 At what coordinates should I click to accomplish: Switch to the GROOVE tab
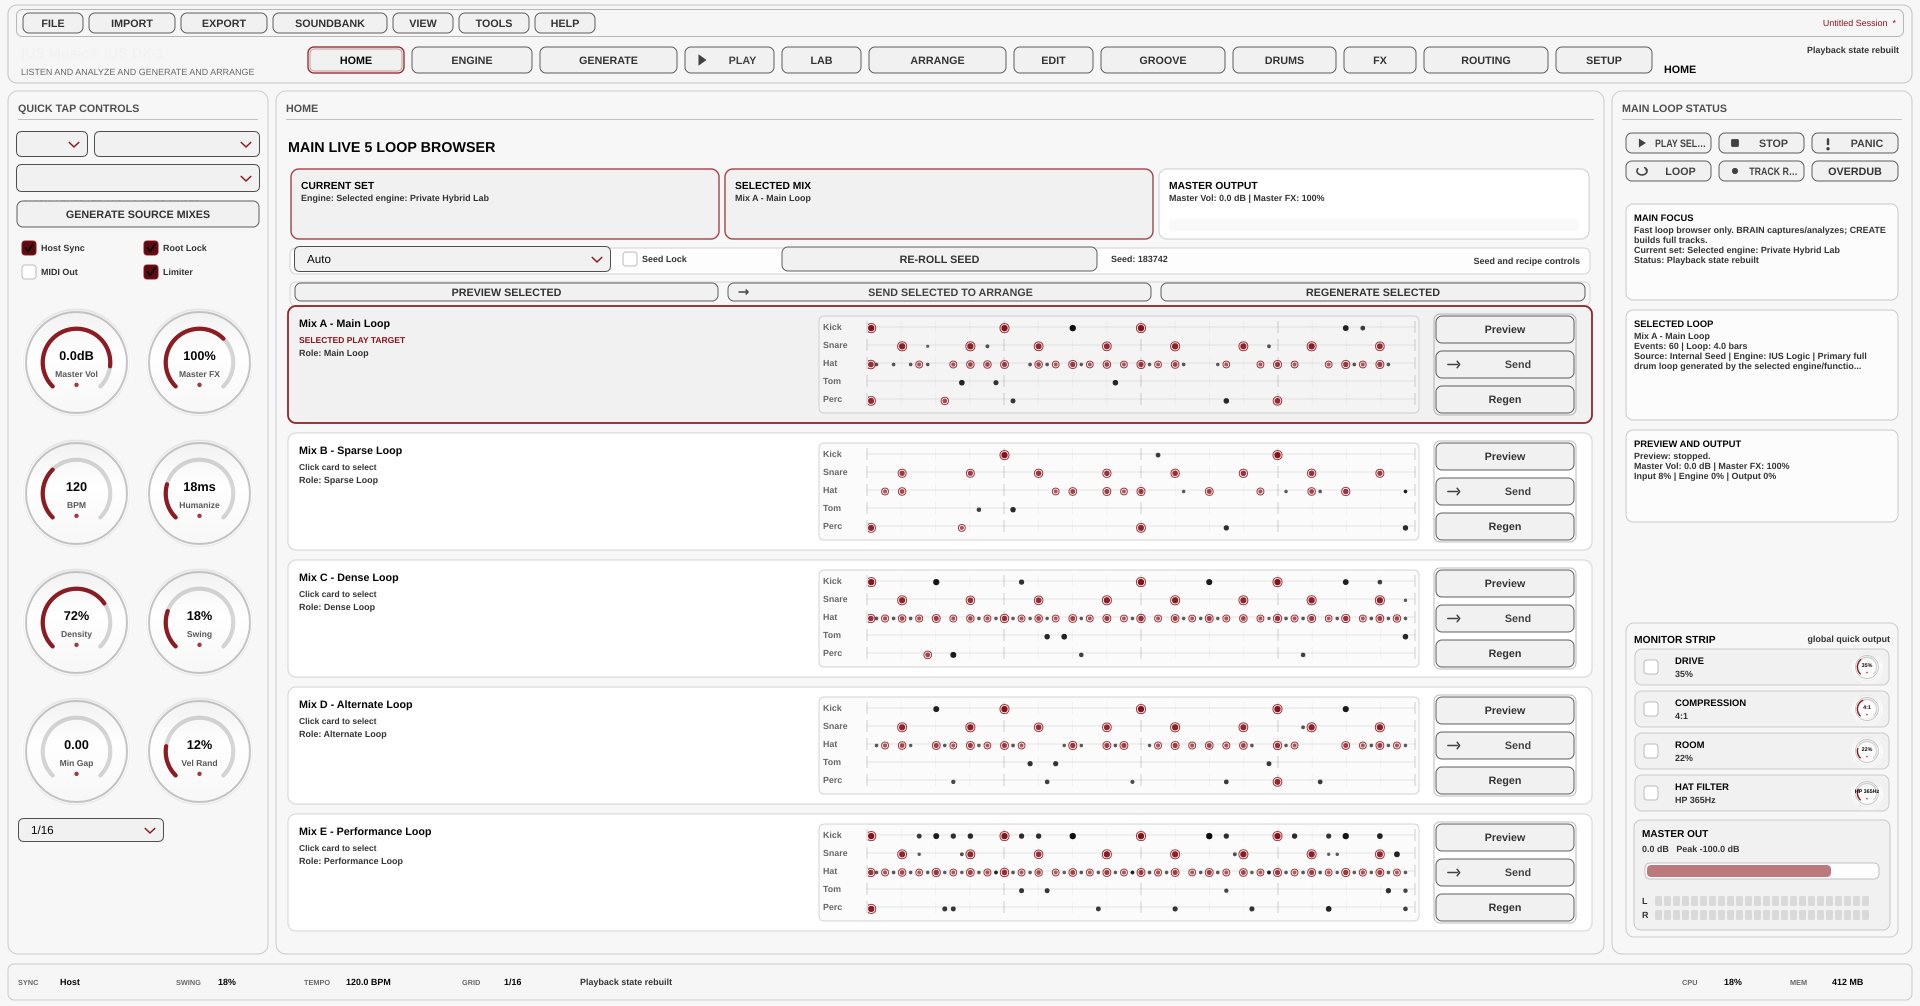coord(1163,60)
